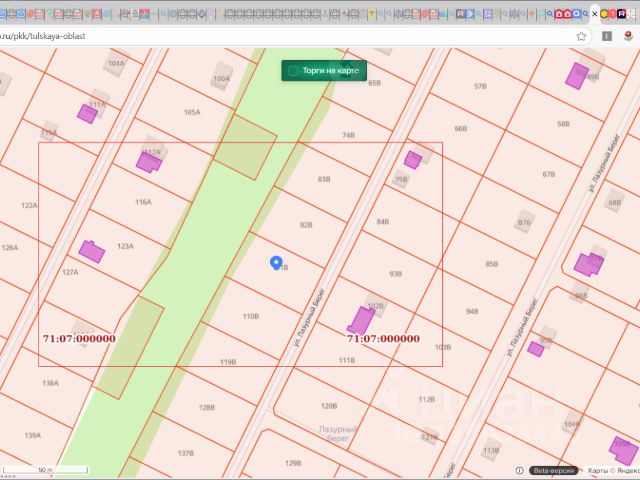Click parcel label 128B

click(207, 408)
